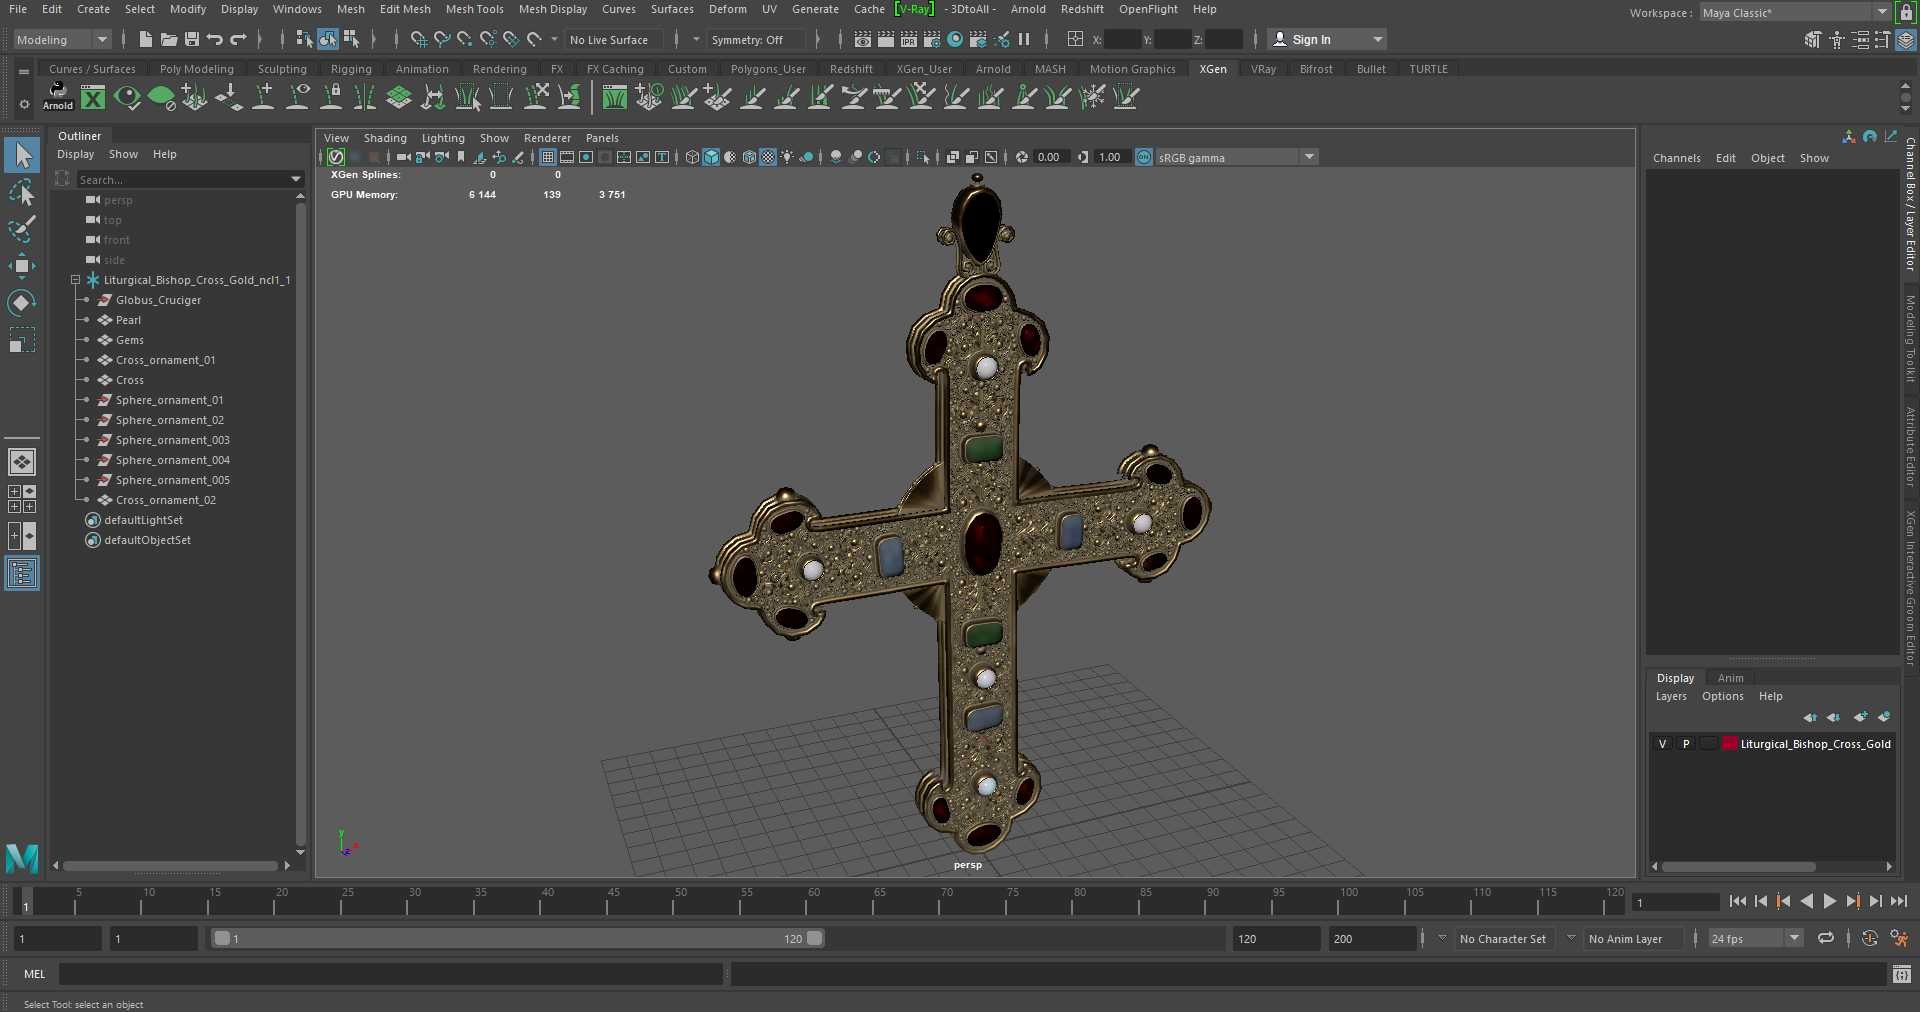The width and height of the screenshot is (1920, 1012).
Task: Toggle layer visibility V box
Action: point(1662,744)
